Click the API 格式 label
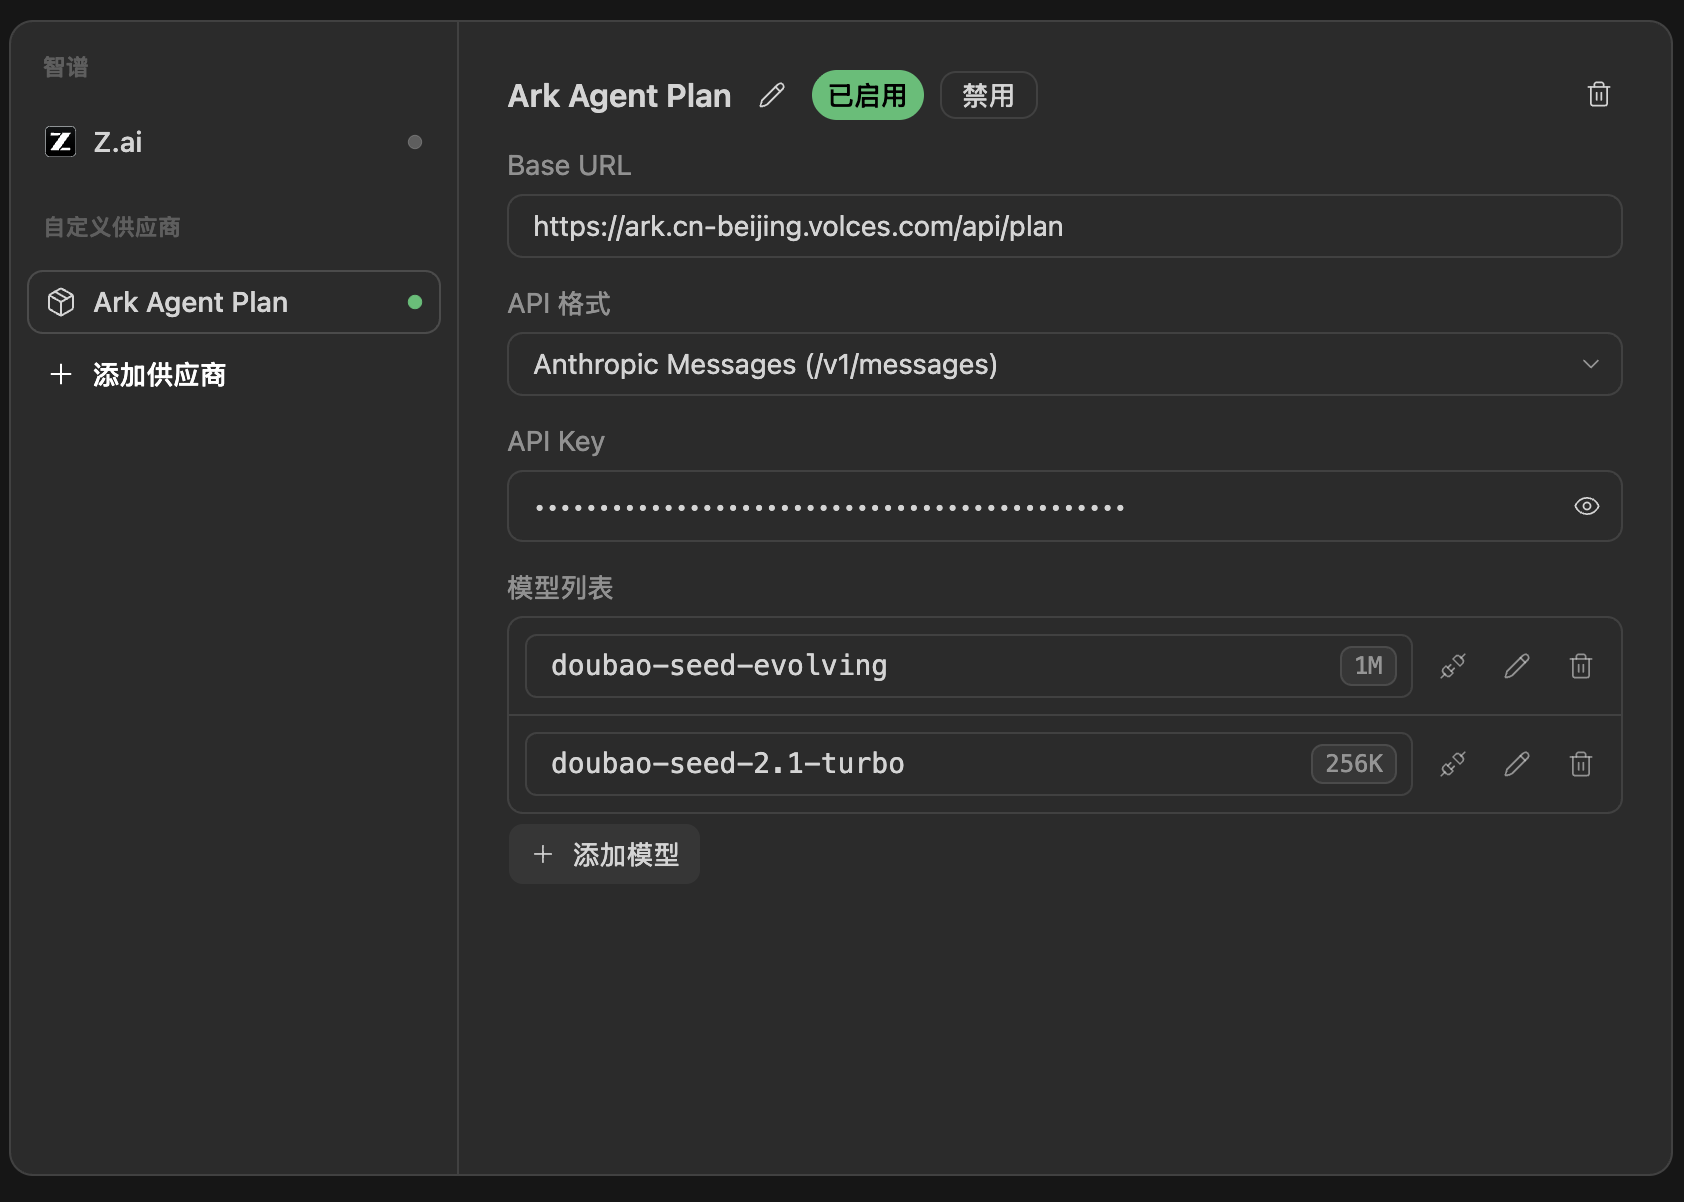Viewport: 1684px width, 1202px height. point(559,304)
